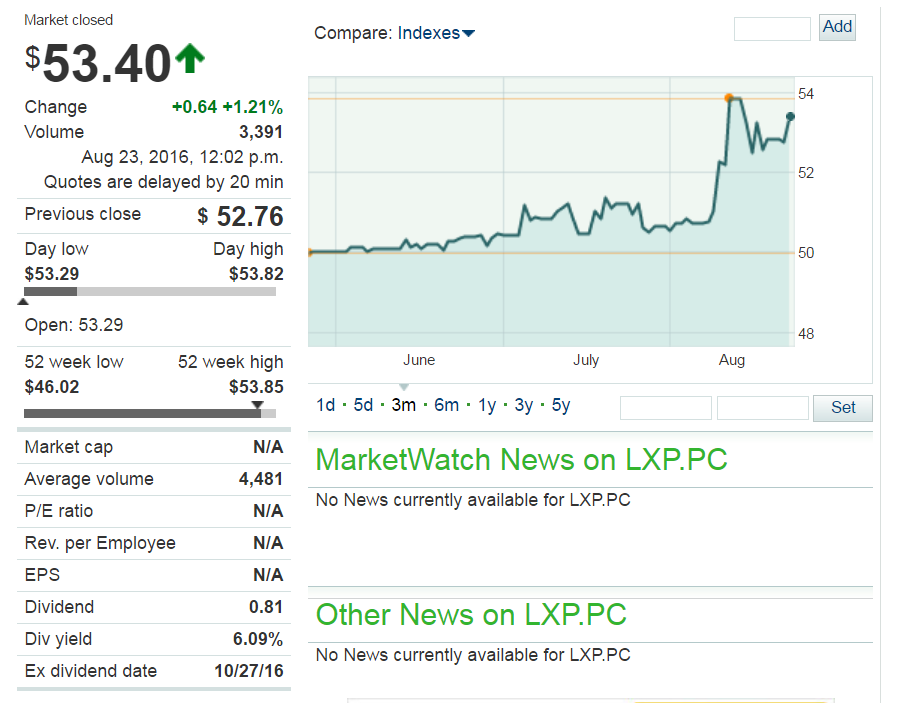Click the day low/high range slider

point(150,292)
